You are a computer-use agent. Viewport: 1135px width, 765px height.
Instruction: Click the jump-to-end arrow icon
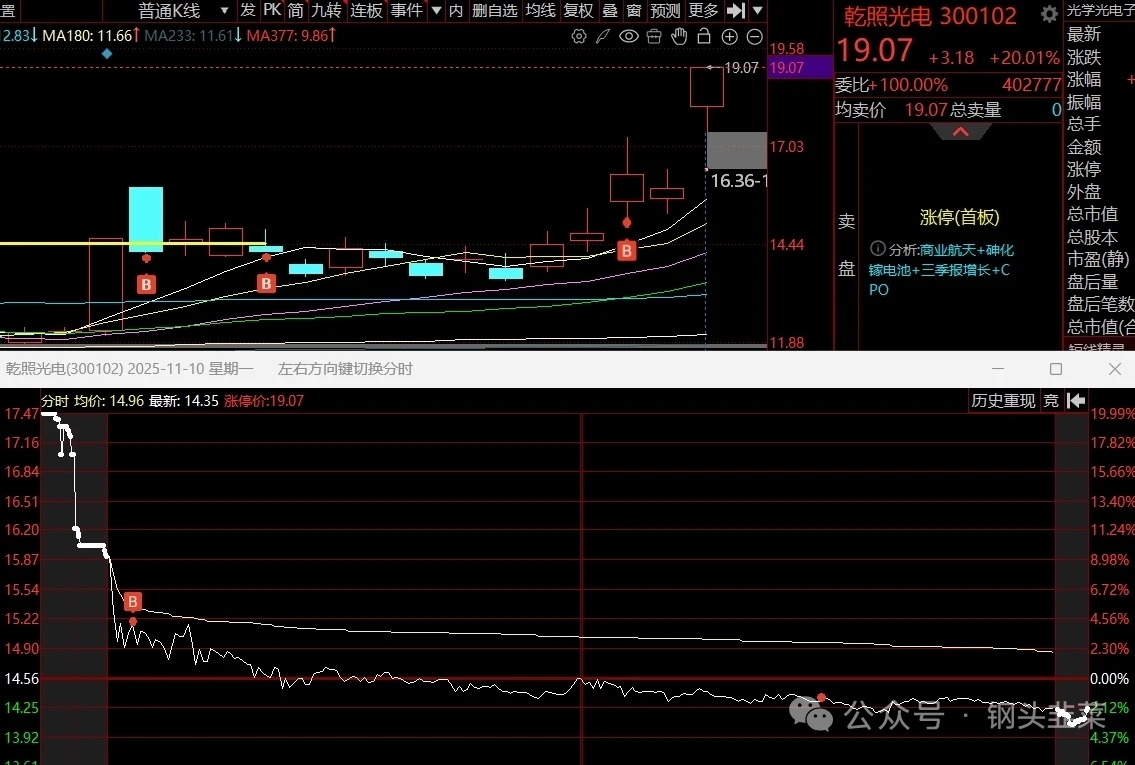pos(735,10)
